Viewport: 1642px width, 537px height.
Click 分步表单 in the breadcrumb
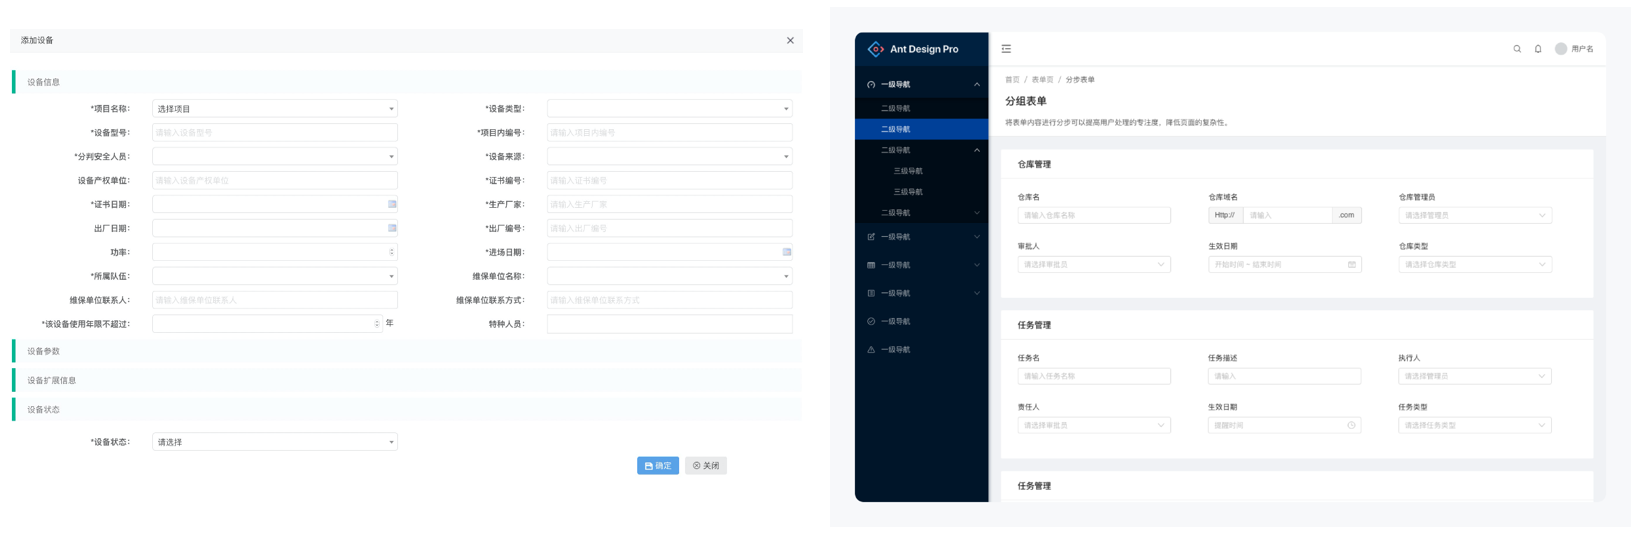coord(1080,80)
